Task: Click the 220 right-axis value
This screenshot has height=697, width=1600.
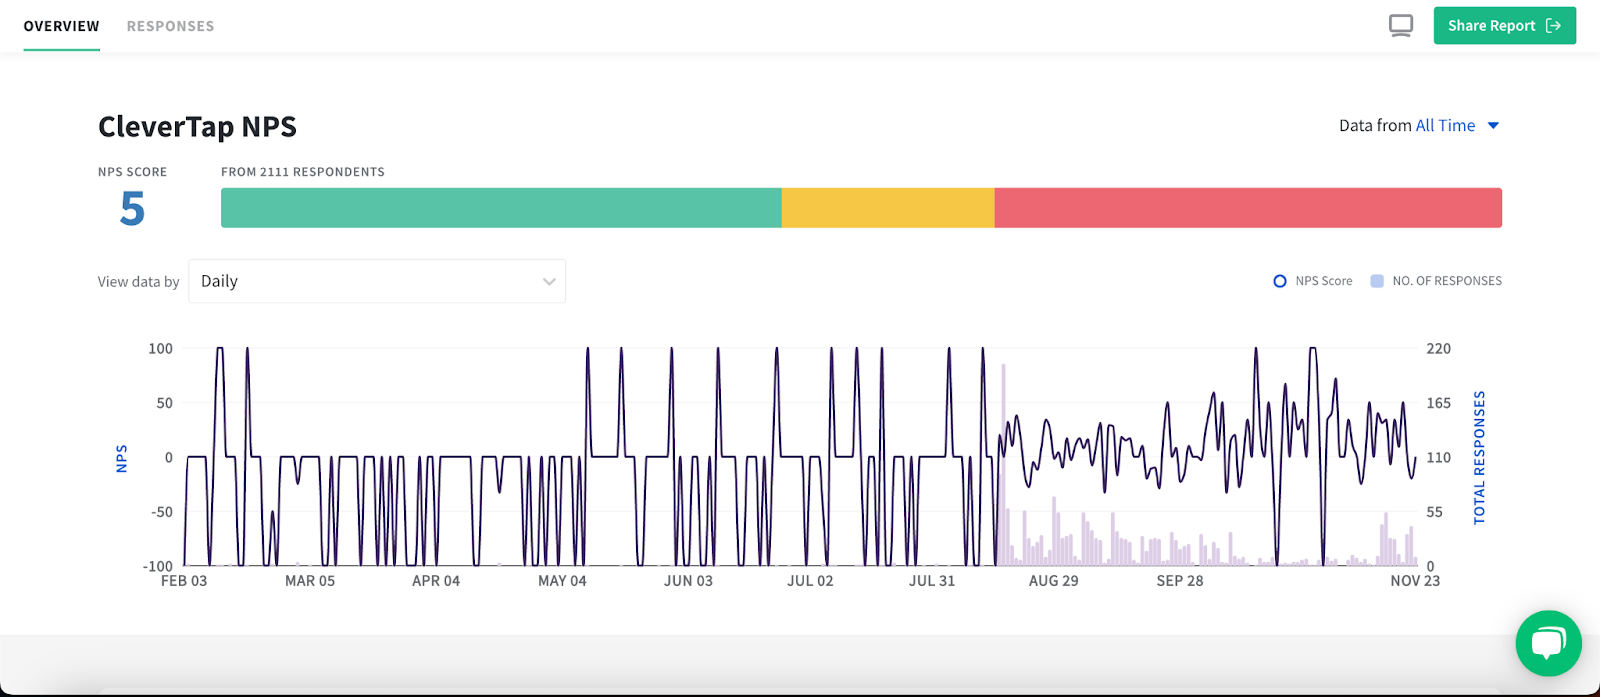Action: tap(1438, 349)
